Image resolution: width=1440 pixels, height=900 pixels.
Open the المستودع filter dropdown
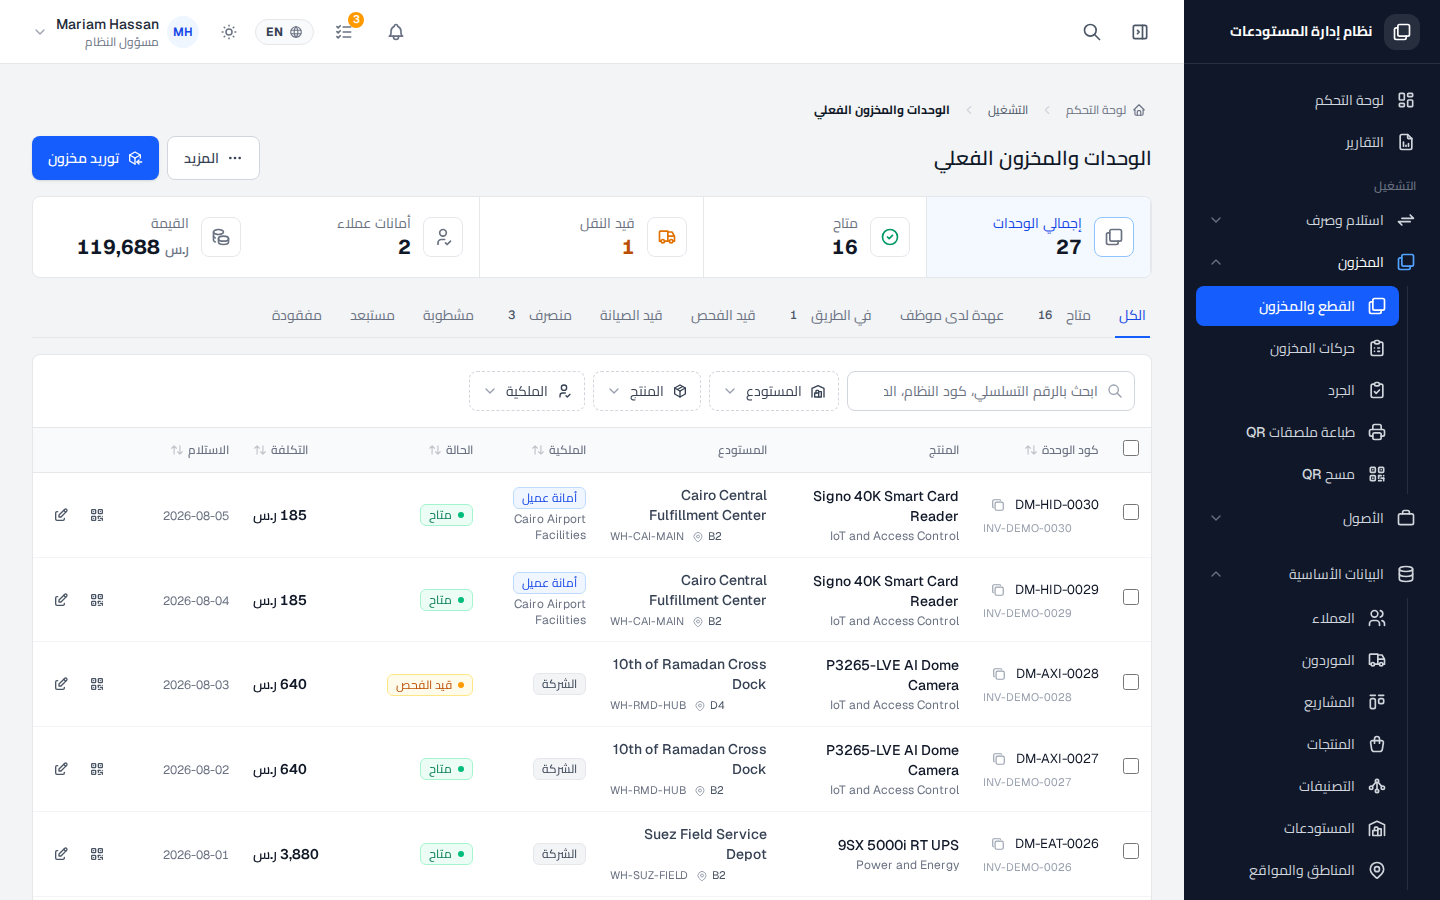775,391
